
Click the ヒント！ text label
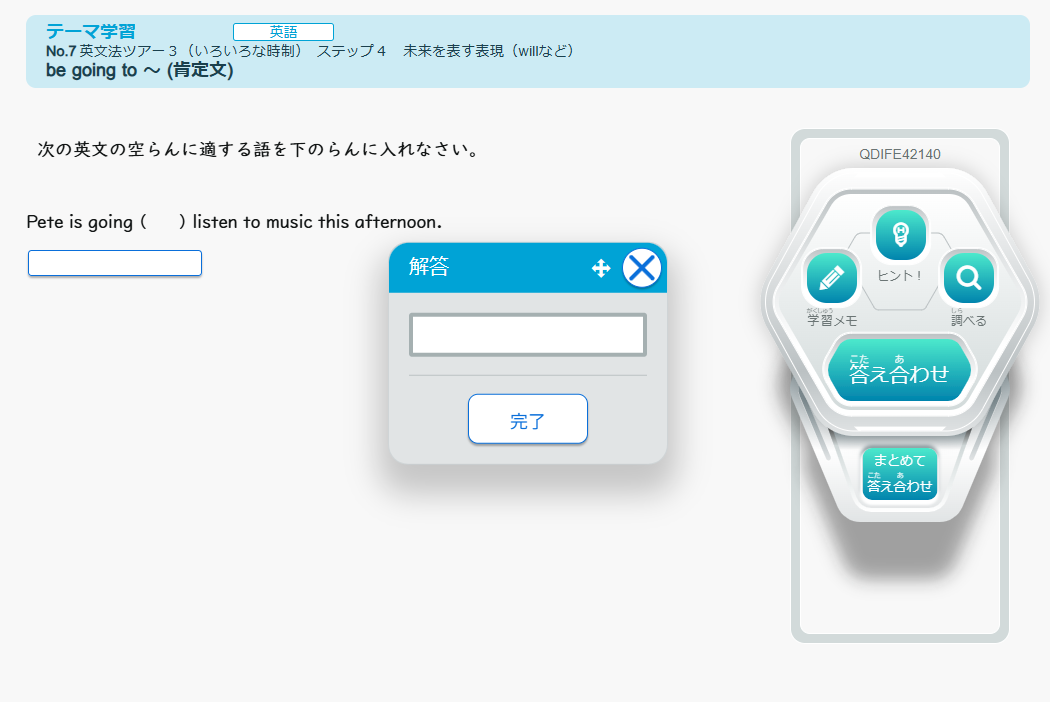[x=900, y=275]
